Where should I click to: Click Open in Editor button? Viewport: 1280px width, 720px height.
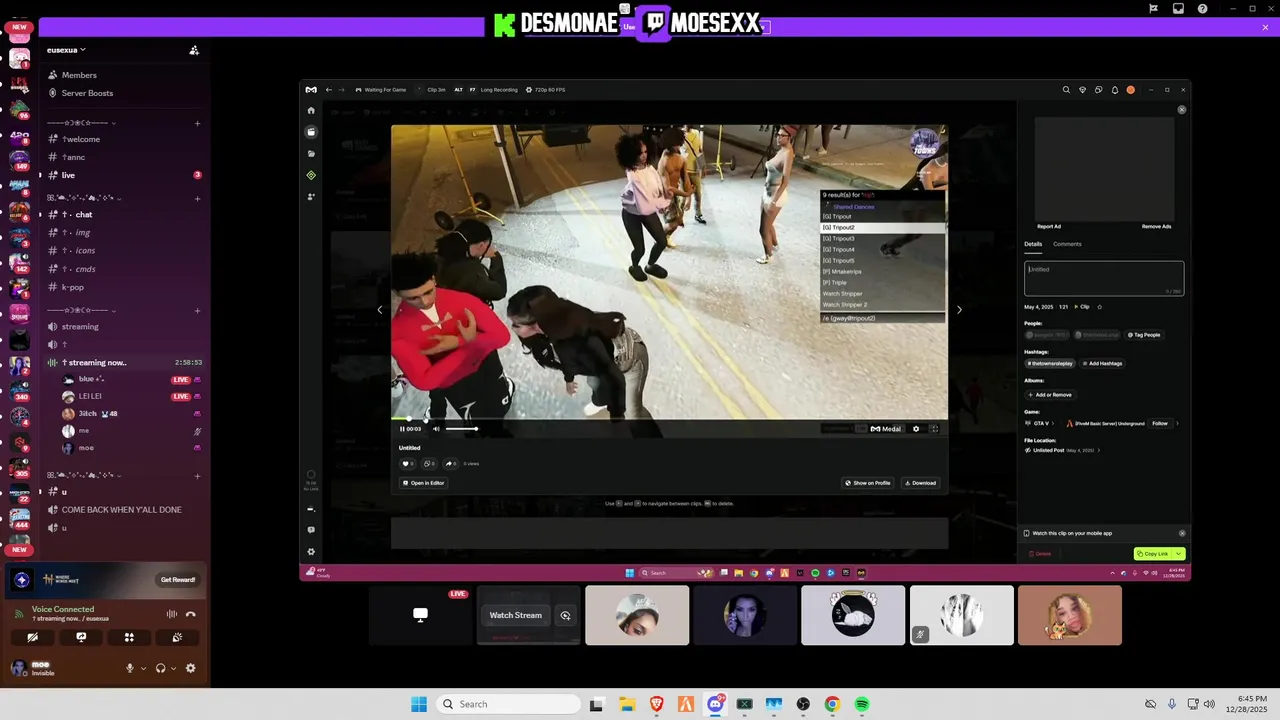pyautogui.click(x=423, y=483)
